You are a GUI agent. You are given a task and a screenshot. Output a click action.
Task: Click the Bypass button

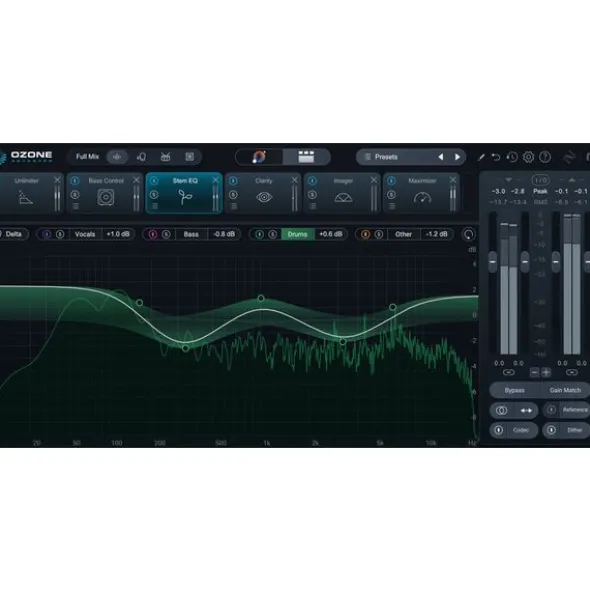pos(515,390)
